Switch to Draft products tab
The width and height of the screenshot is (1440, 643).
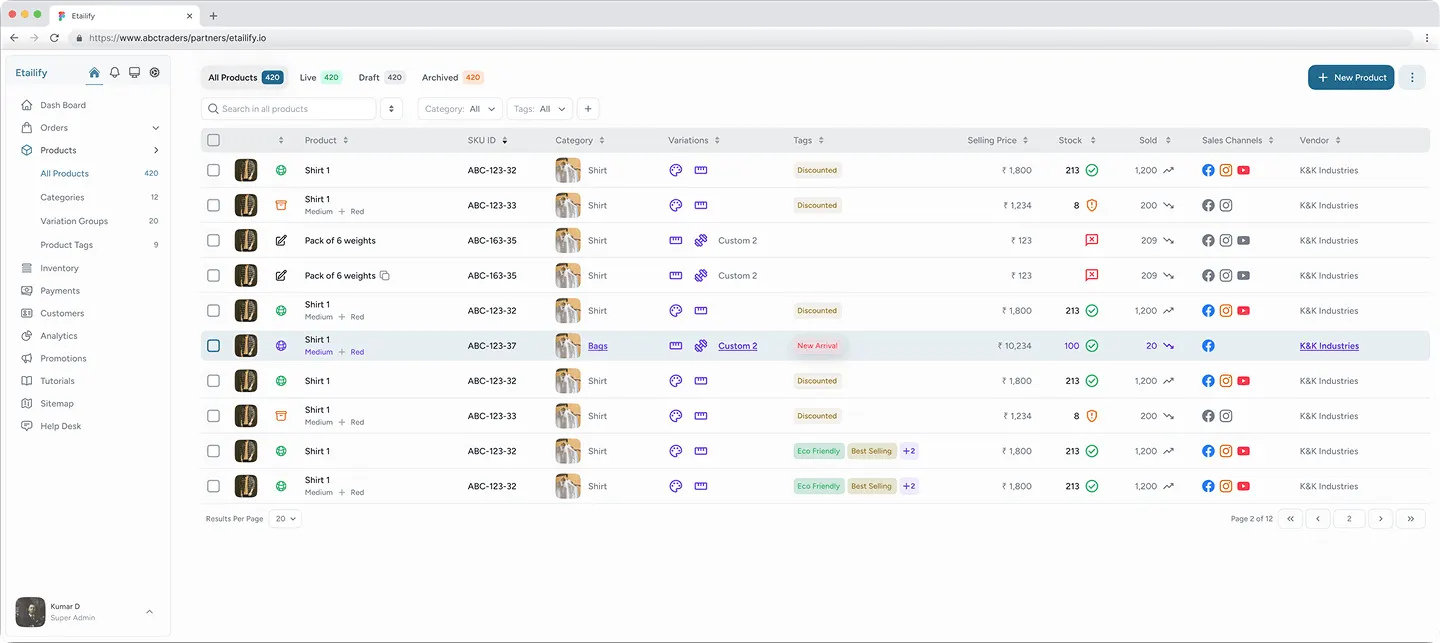(381, 77)
